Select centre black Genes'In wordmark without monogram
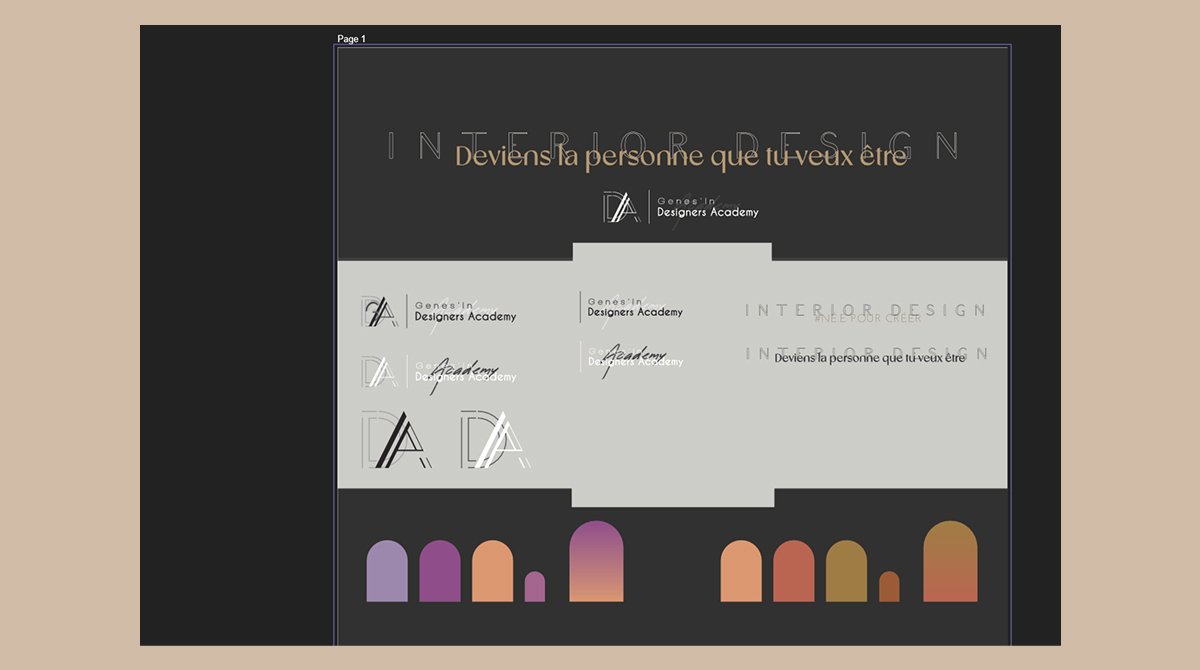The width and height of the screenshot is (1200, 670). point(632,307)
